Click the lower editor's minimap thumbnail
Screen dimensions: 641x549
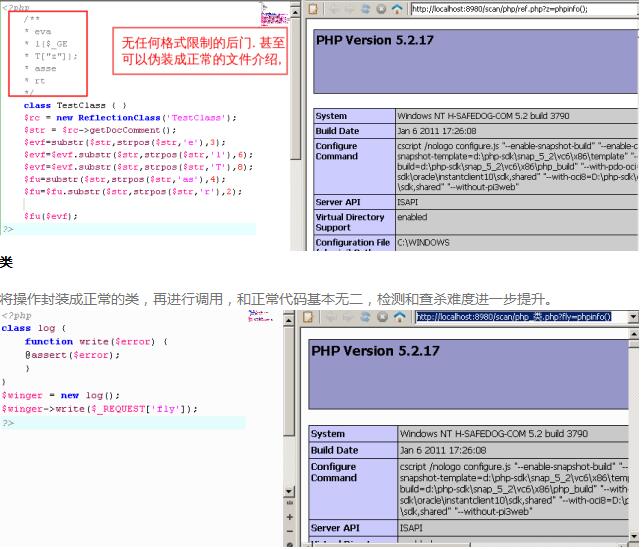click(260, 316)
